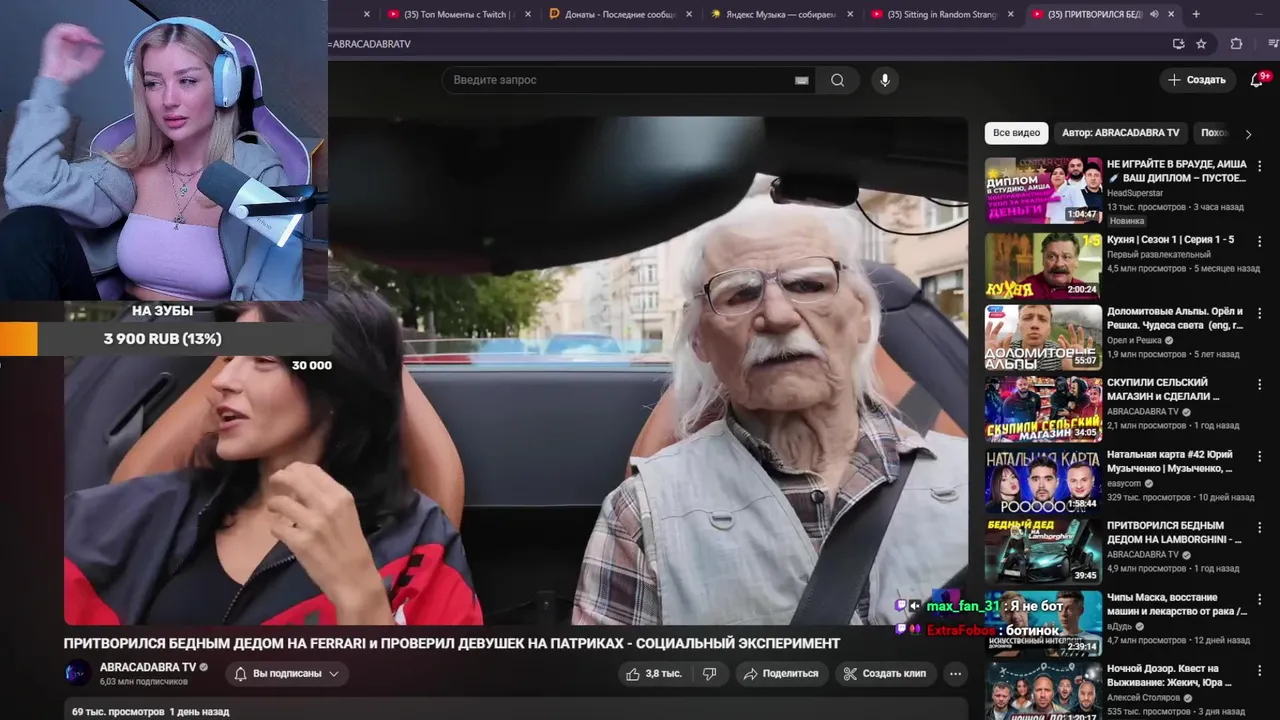Screen dimensions: 1280x720
Task: Switch to the Топ Моменты с Twitch tab
Action: coord(459,14)
